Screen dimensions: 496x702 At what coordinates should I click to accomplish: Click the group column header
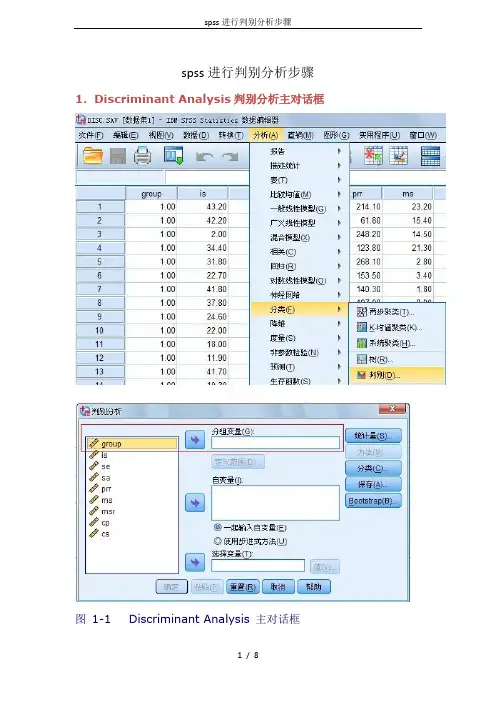[151, 194]
